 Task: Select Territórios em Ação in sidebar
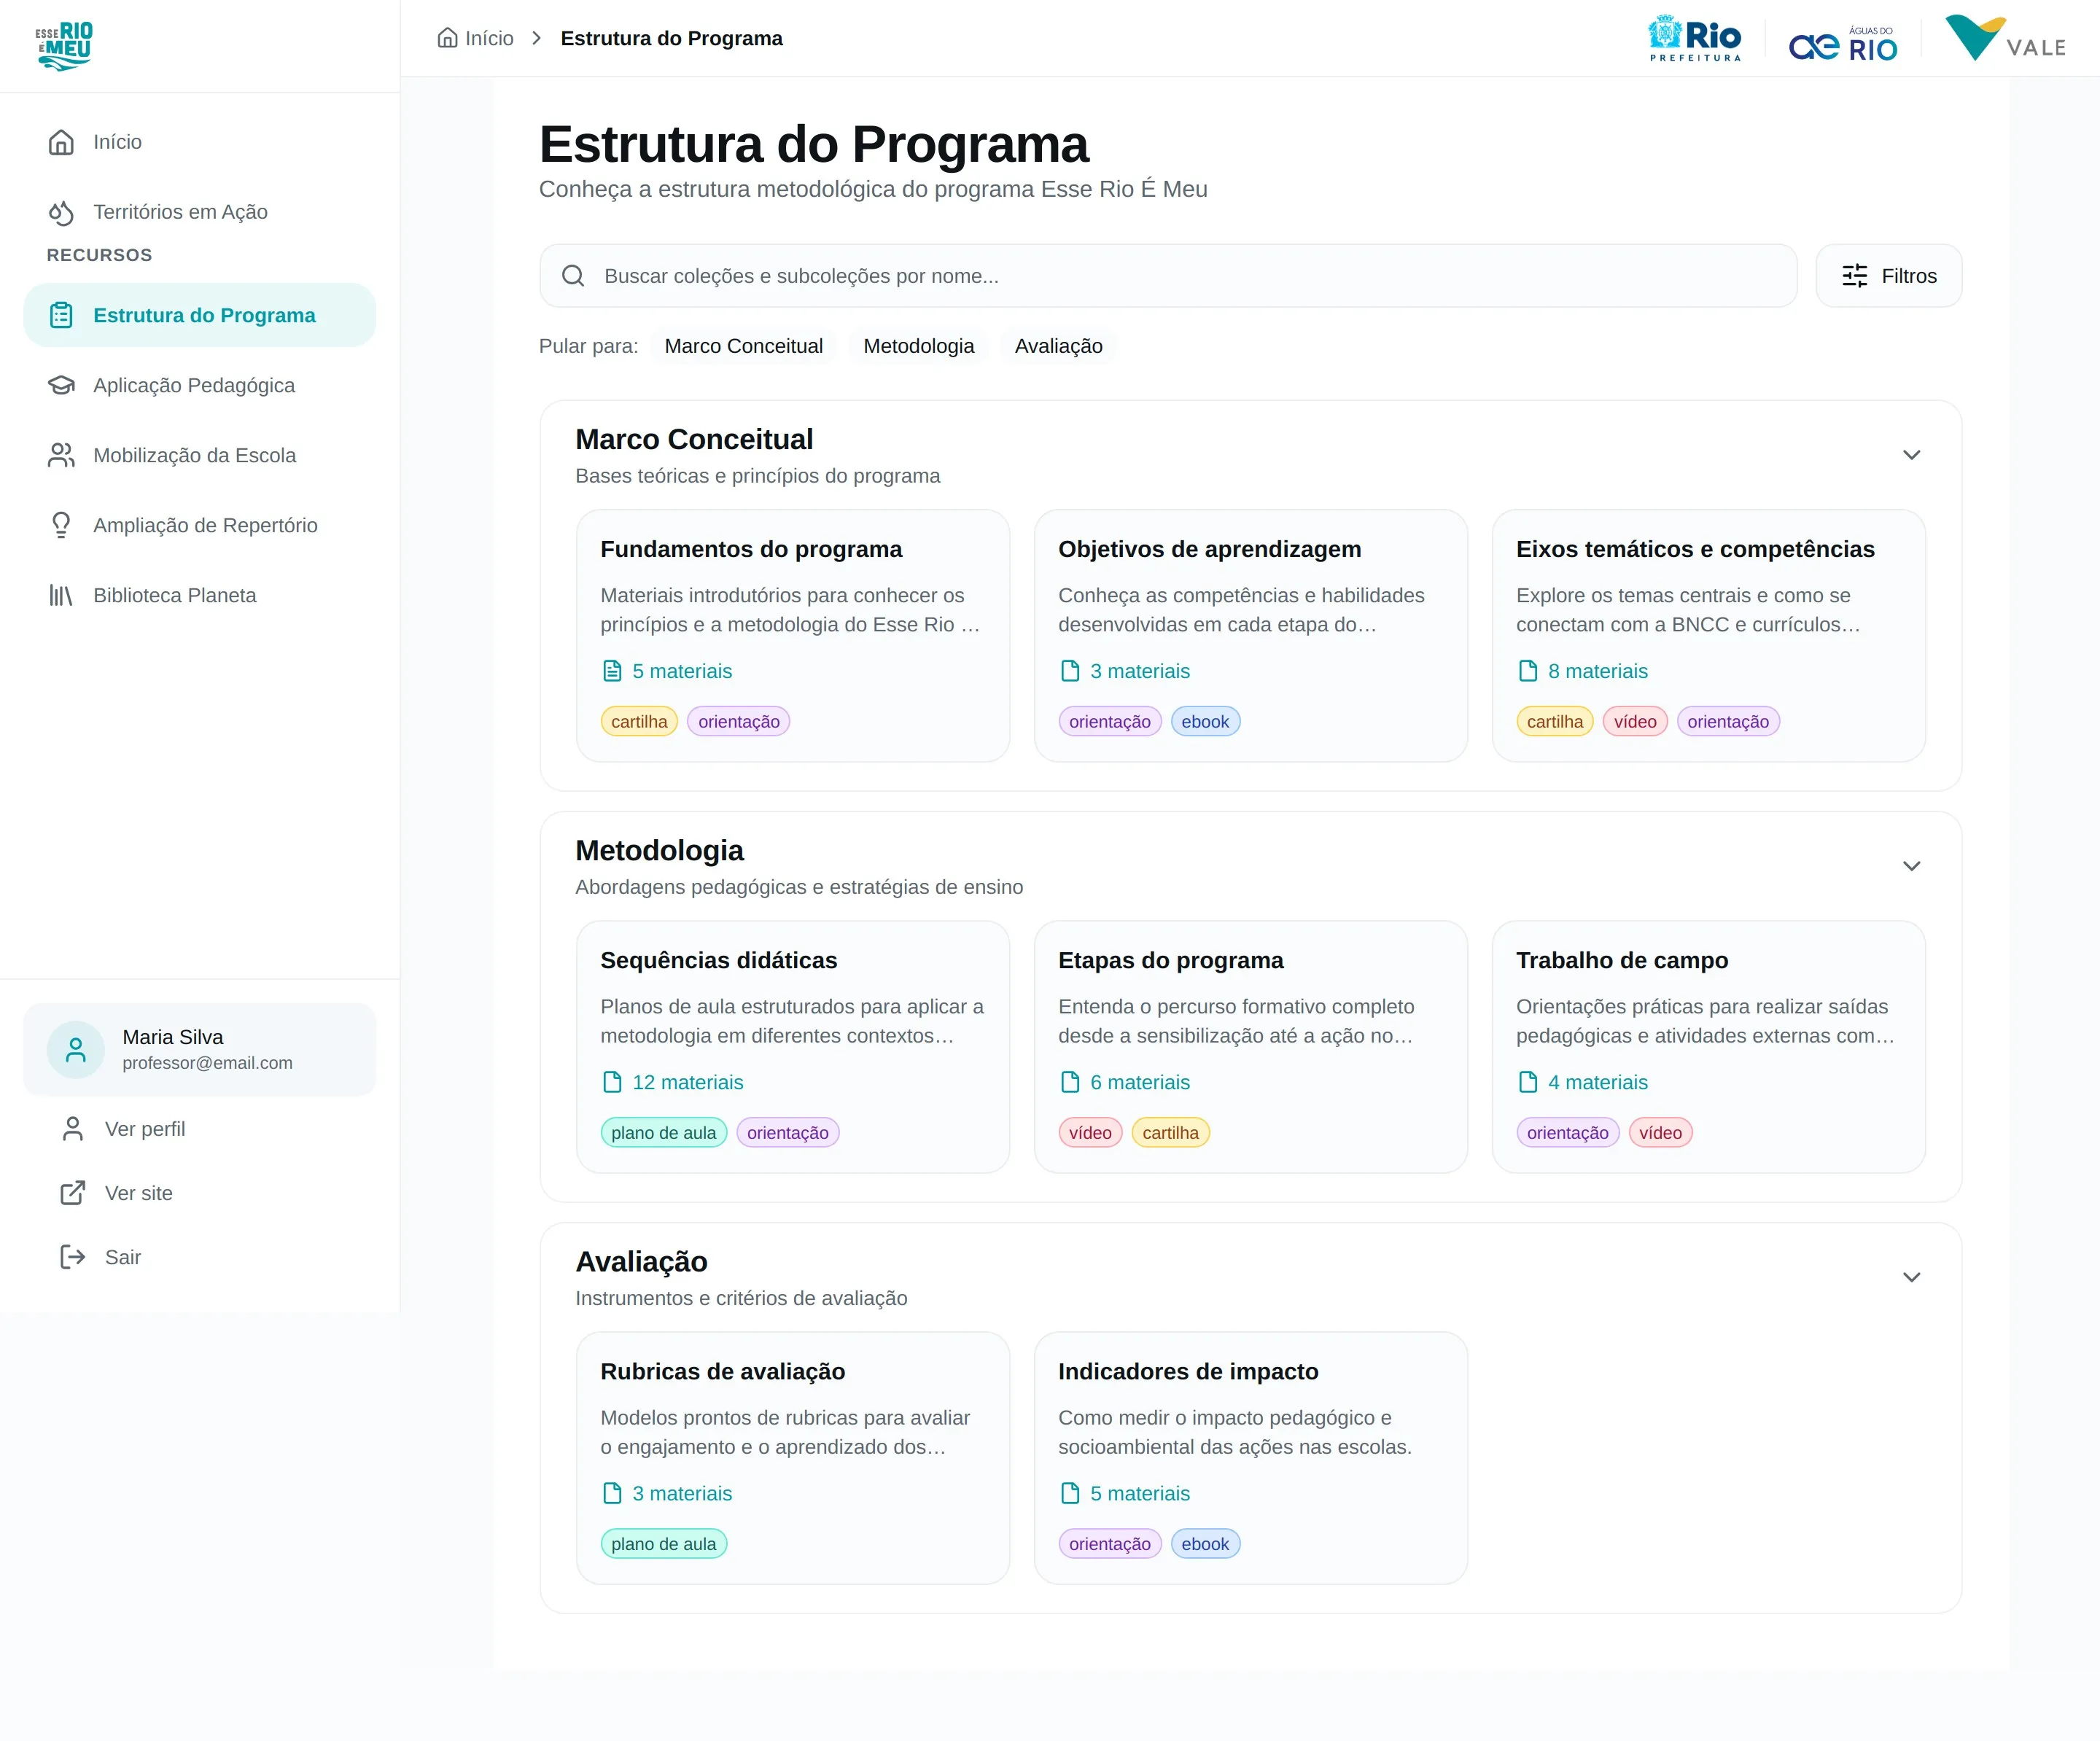(200, 212)
